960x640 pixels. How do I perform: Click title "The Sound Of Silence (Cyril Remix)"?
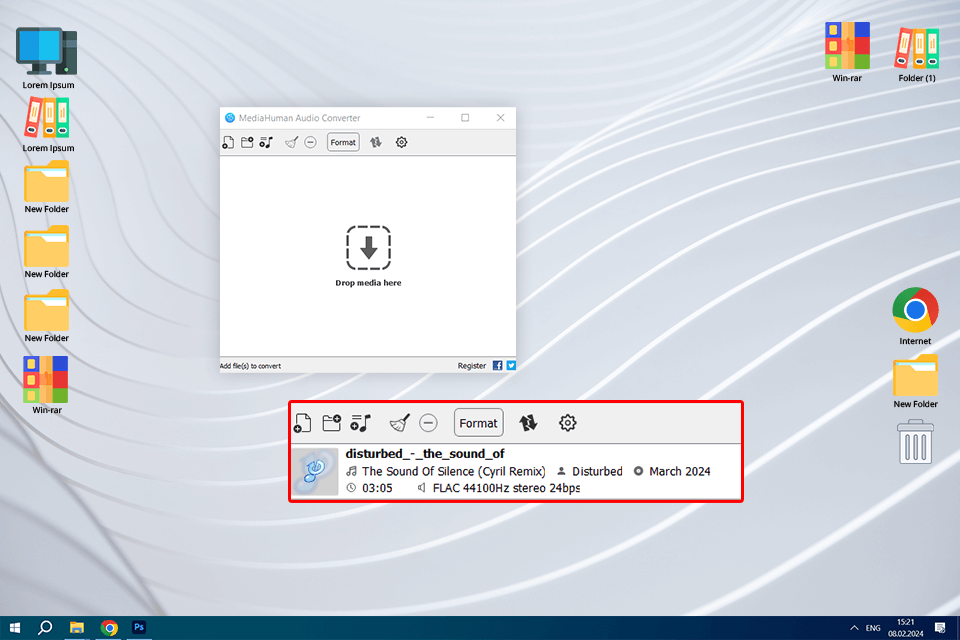[454, 472]
